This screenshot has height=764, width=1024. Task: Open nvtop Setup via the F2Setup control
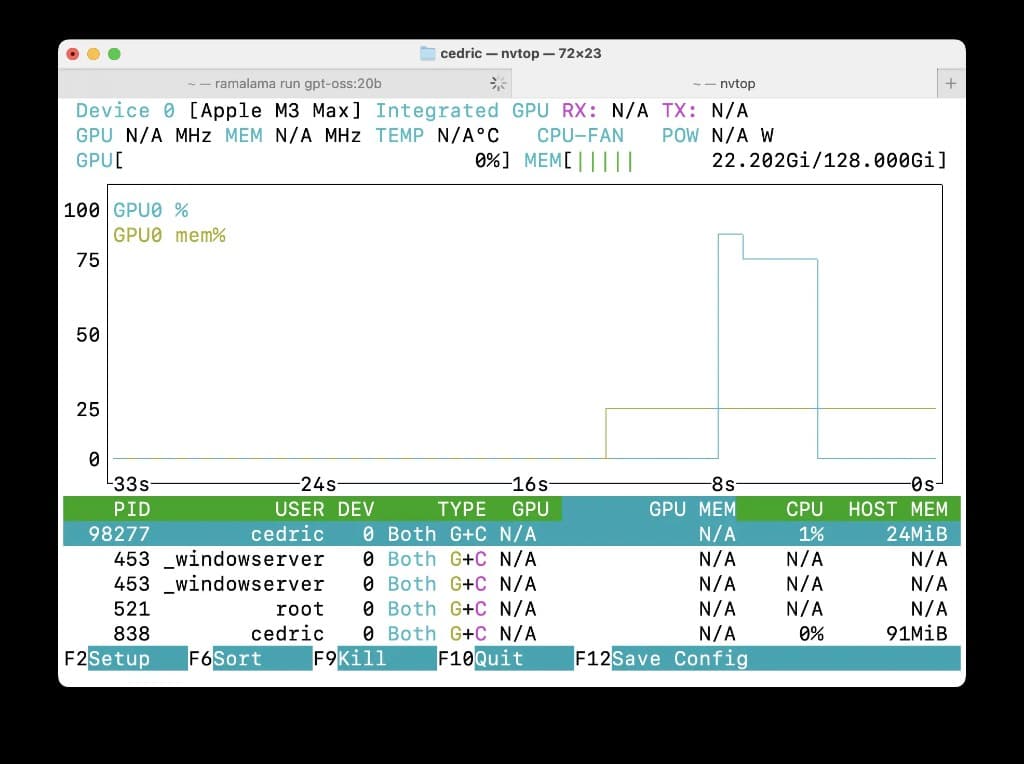point(112,659)
